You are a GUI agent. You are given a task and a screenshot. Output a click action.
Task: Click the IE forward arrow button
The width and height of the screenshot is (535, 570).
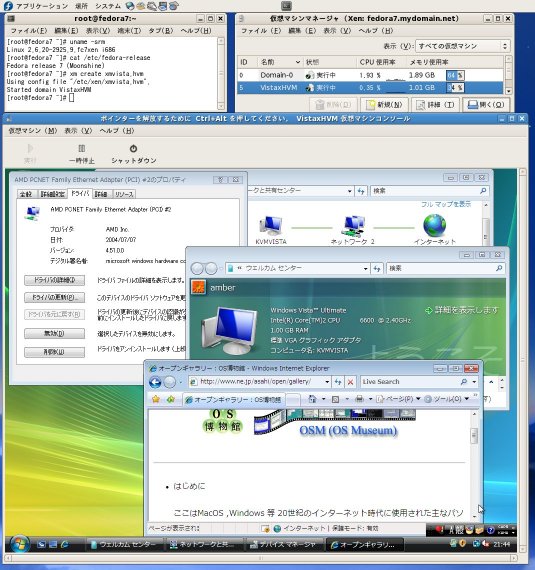170,382
